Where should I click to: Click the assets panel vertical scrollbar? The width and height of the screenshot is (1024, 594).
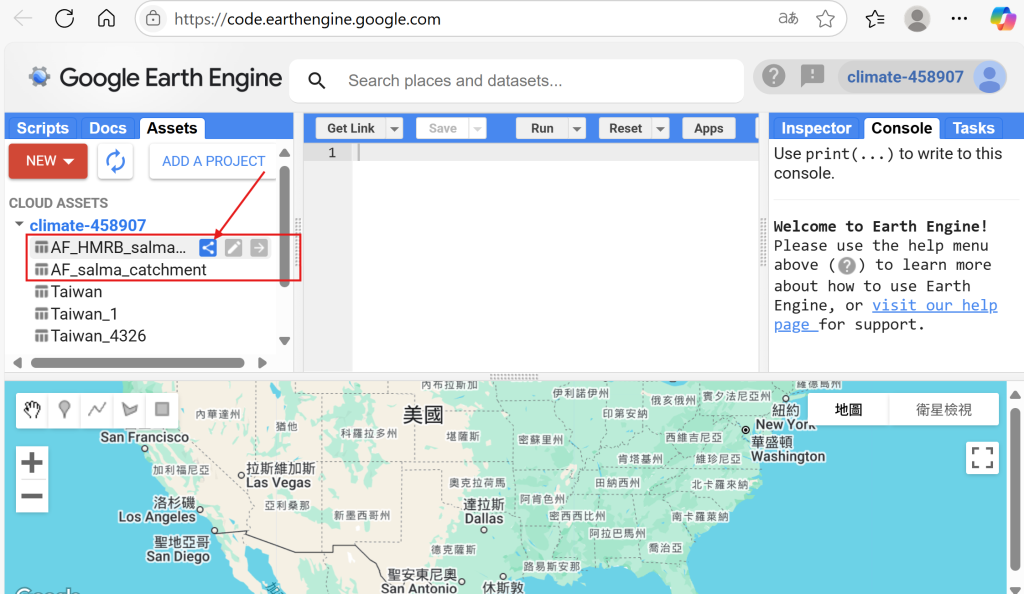coord(284,226)
